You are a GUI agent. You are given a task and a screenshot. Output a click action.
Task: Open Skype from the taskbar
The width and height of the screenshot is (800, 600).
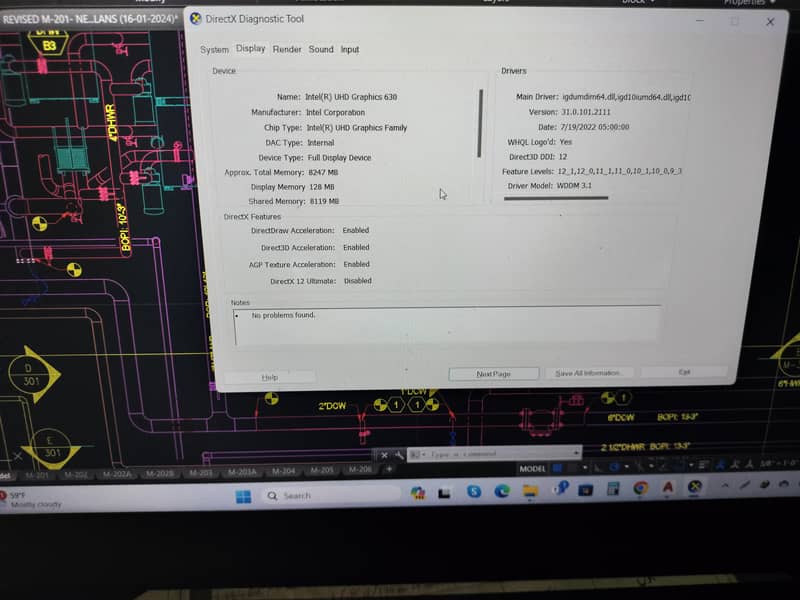pos(474,491)
